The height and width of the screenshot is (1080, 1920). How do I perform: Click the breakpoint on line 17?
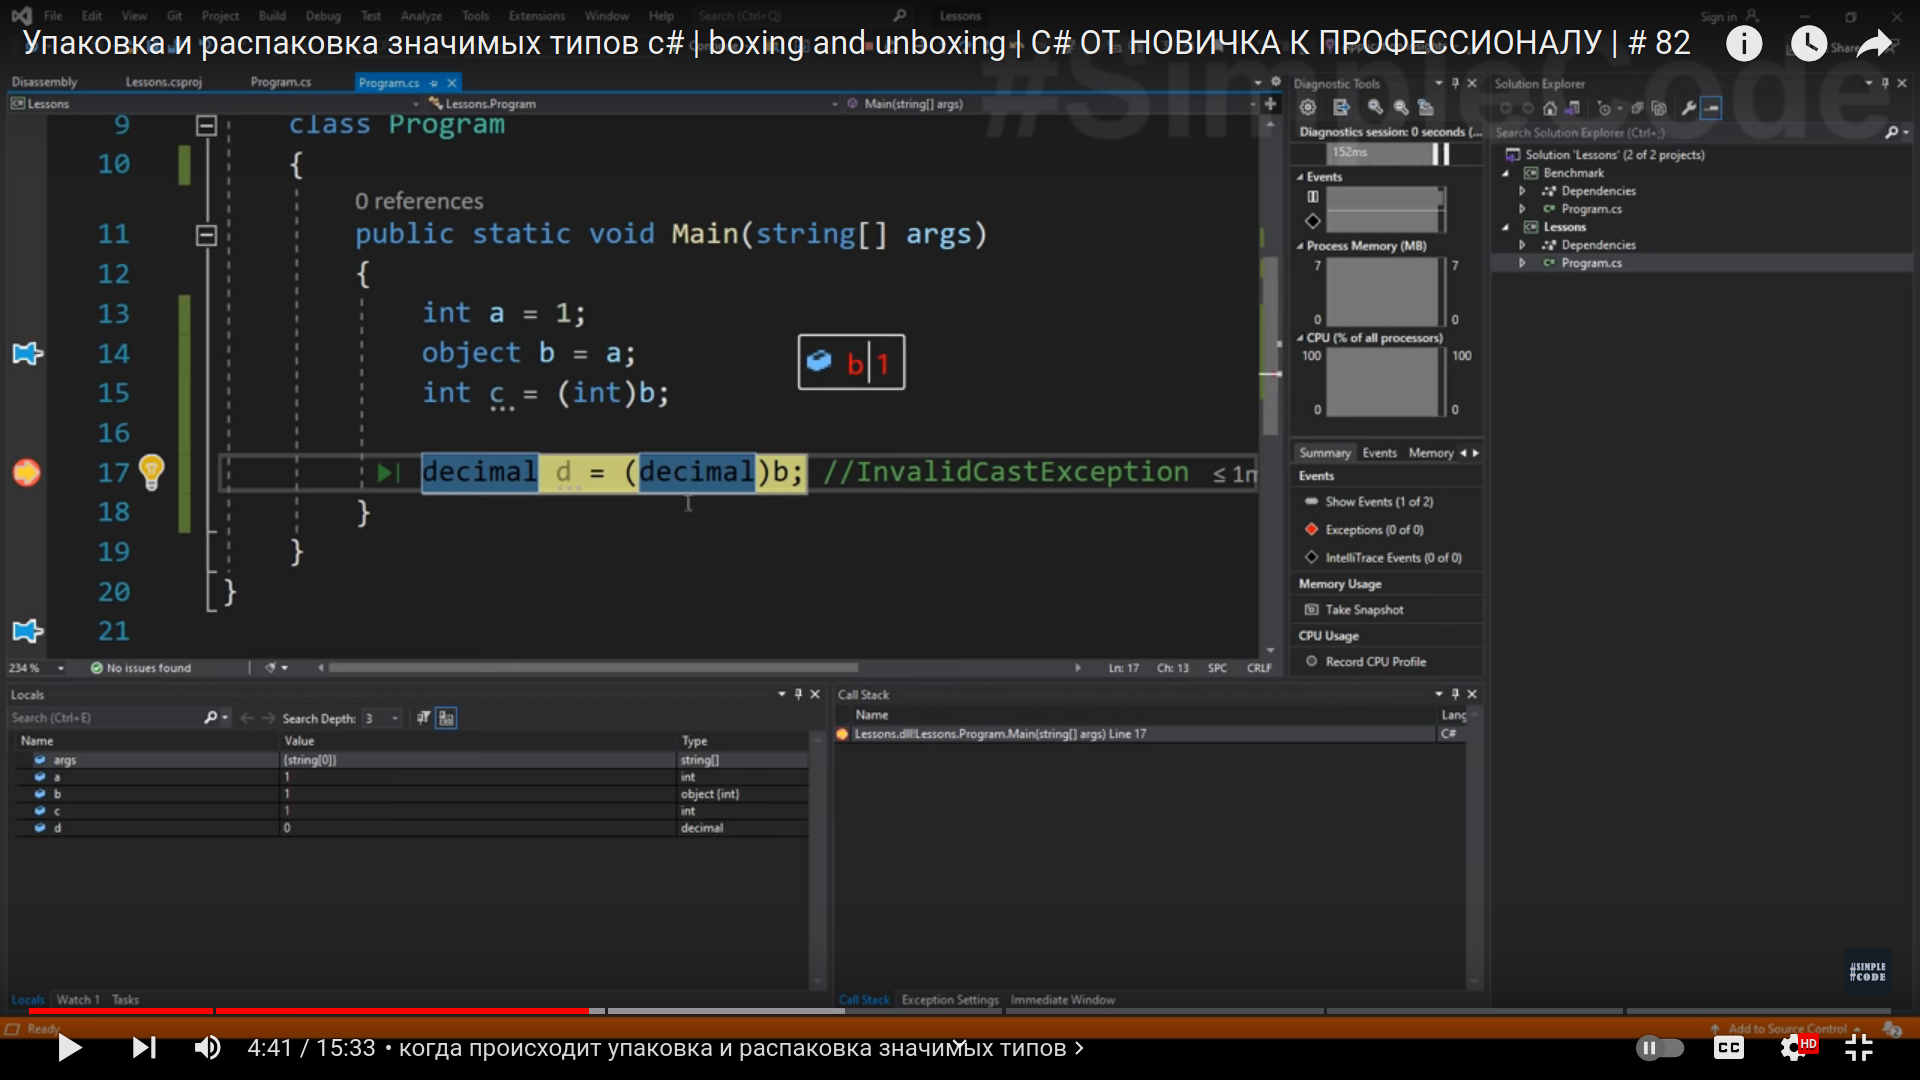[x=27, y=472]
